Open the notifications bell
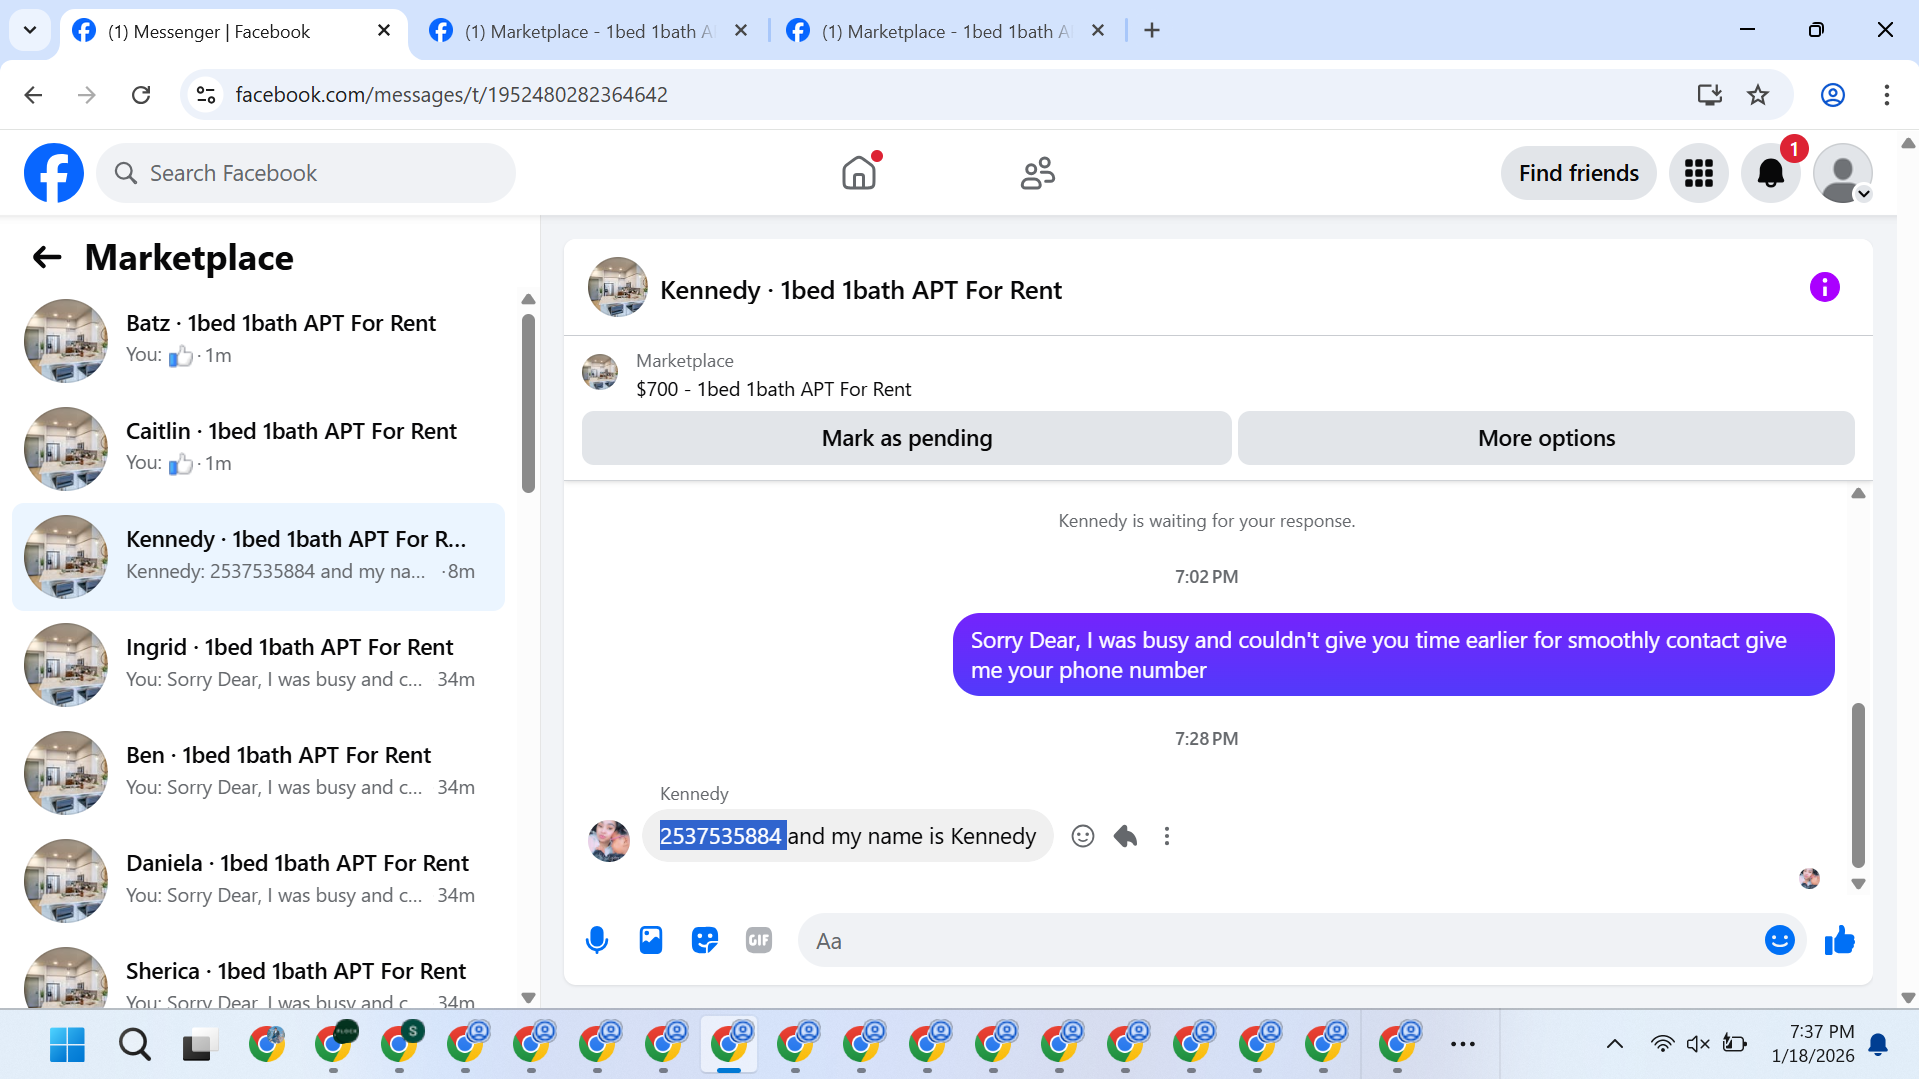This screenshot has width=1919, height=1079. click(1771, 173)
